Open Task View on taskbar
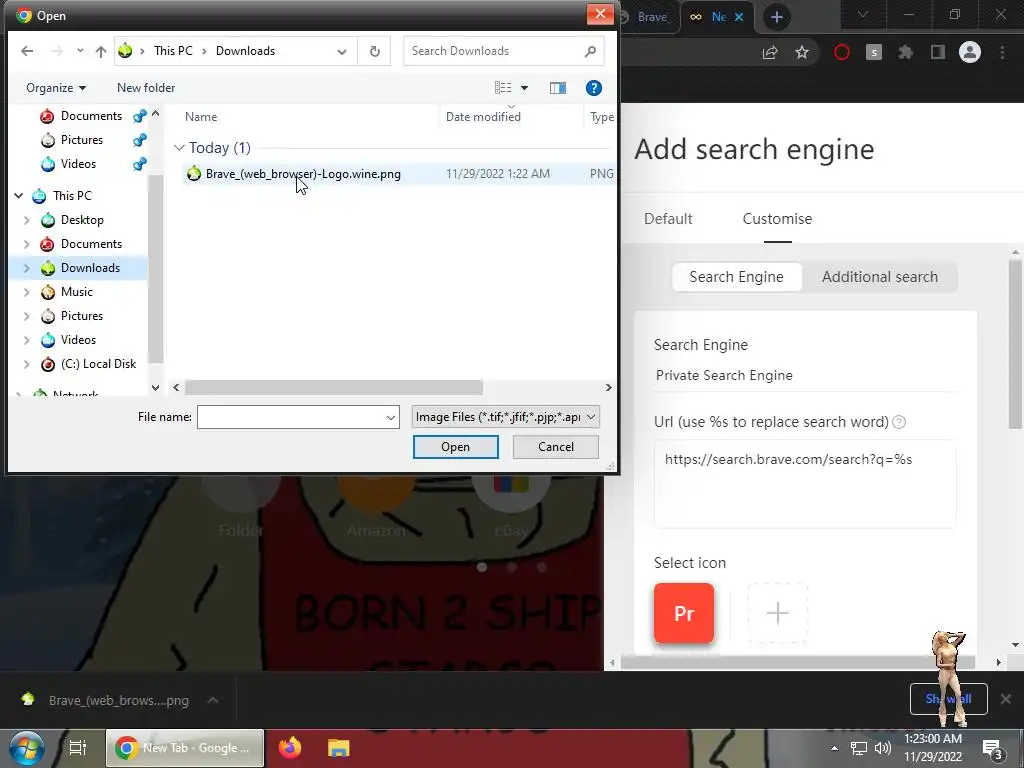The height and width of the screenshot is (768, 1024). pos(78,748)
